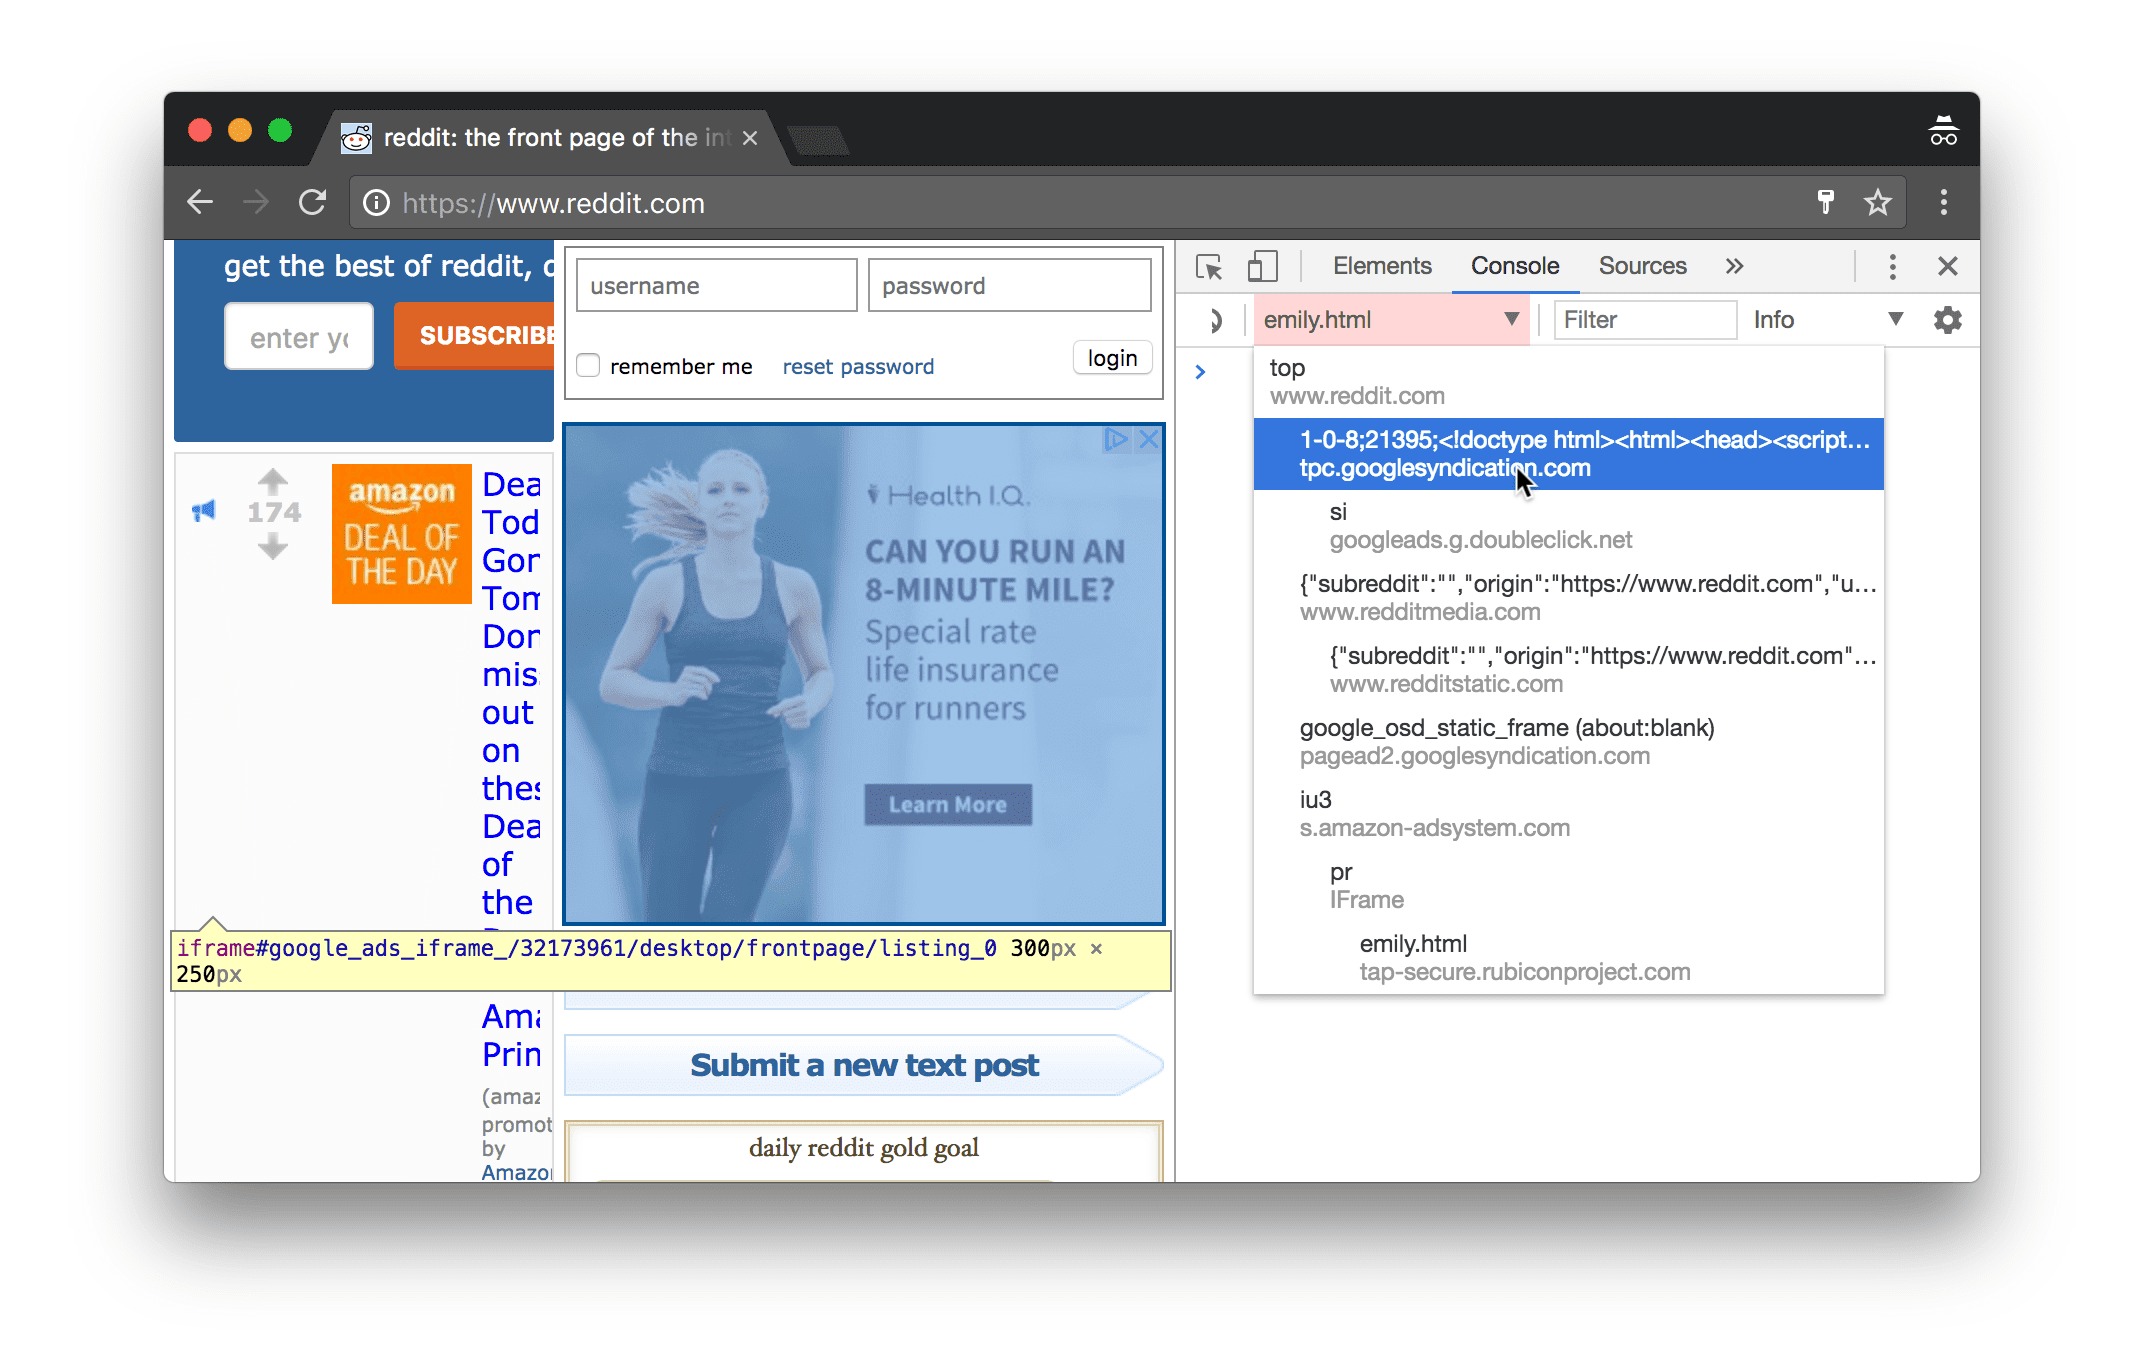Toggle the remember me checkbox
The width and height of the screenshot is (2139, 1358).
click(589, 365)
